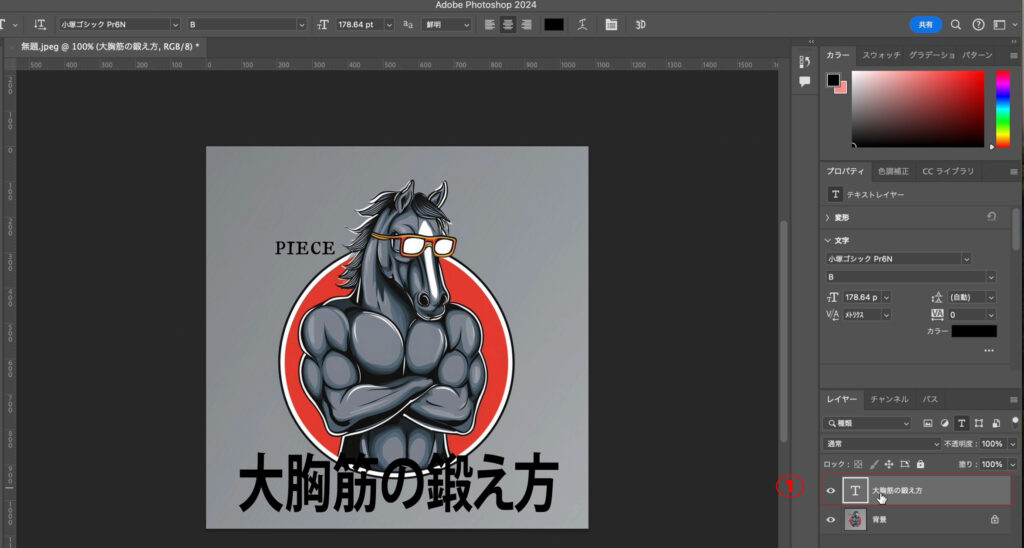Viewport: 1024px width, 548px height.
Task: Expand the 変形 section
Action: [828, 218]
